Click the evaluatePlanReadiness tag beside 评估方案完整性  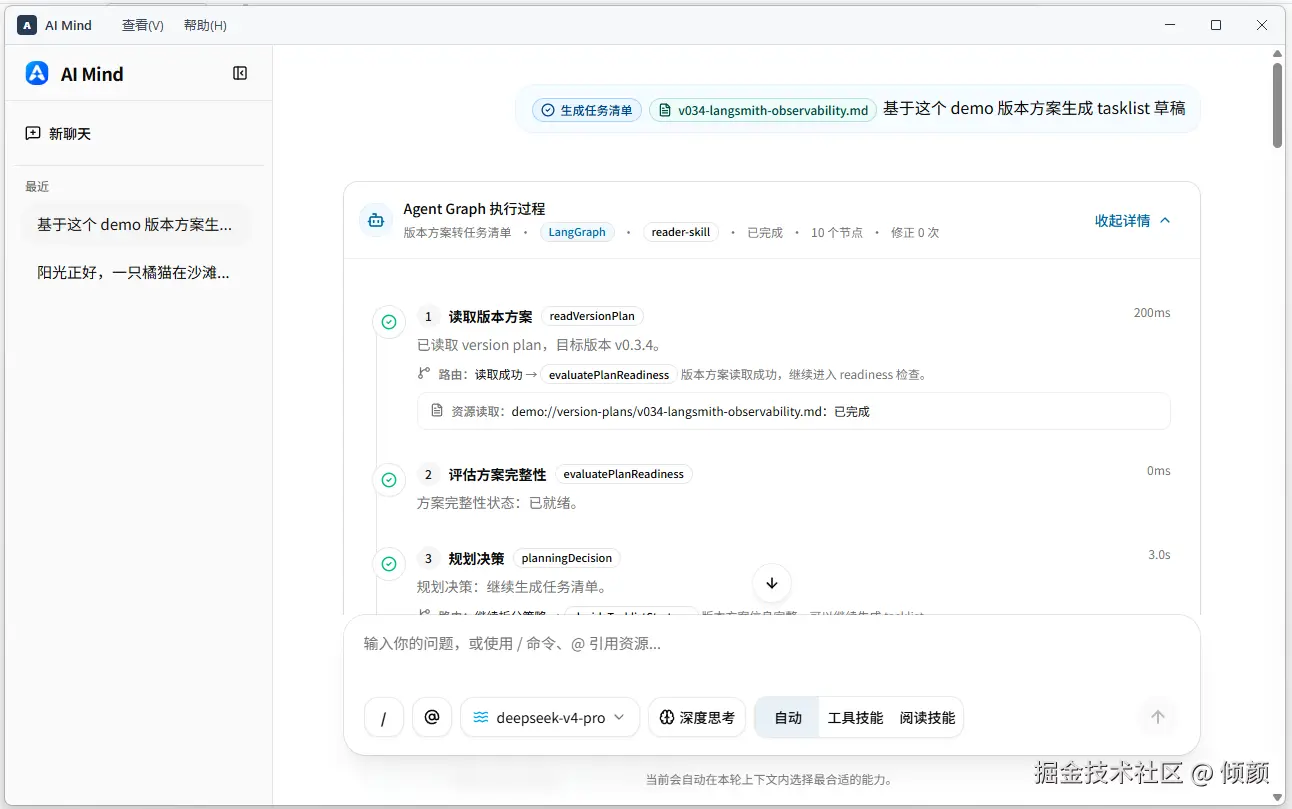624,474
